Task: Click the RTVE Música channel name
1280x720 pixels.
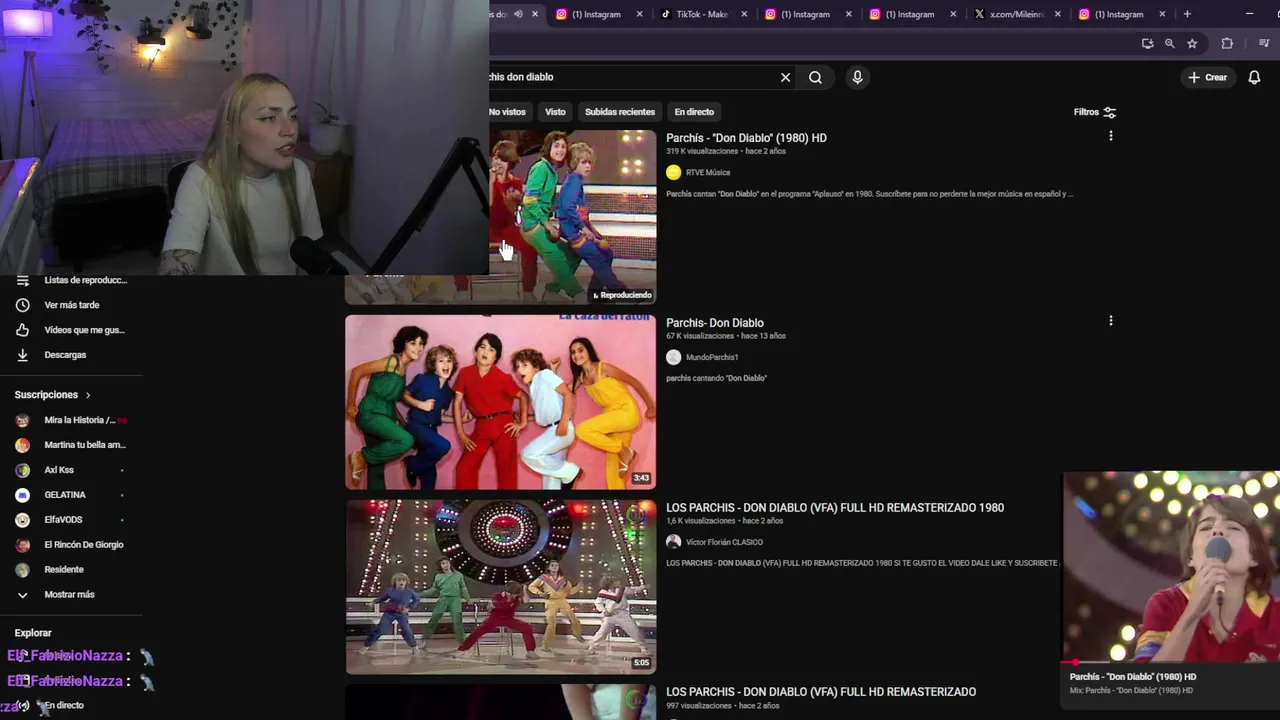Action: pos(708,172)
